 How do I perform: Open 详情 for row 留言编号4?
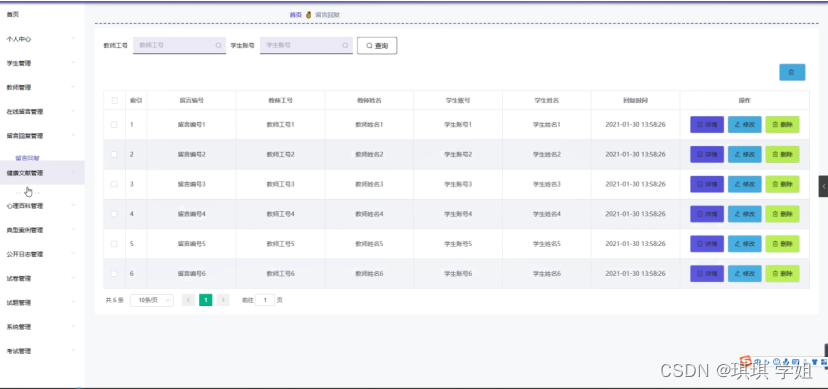coord(707,214)
